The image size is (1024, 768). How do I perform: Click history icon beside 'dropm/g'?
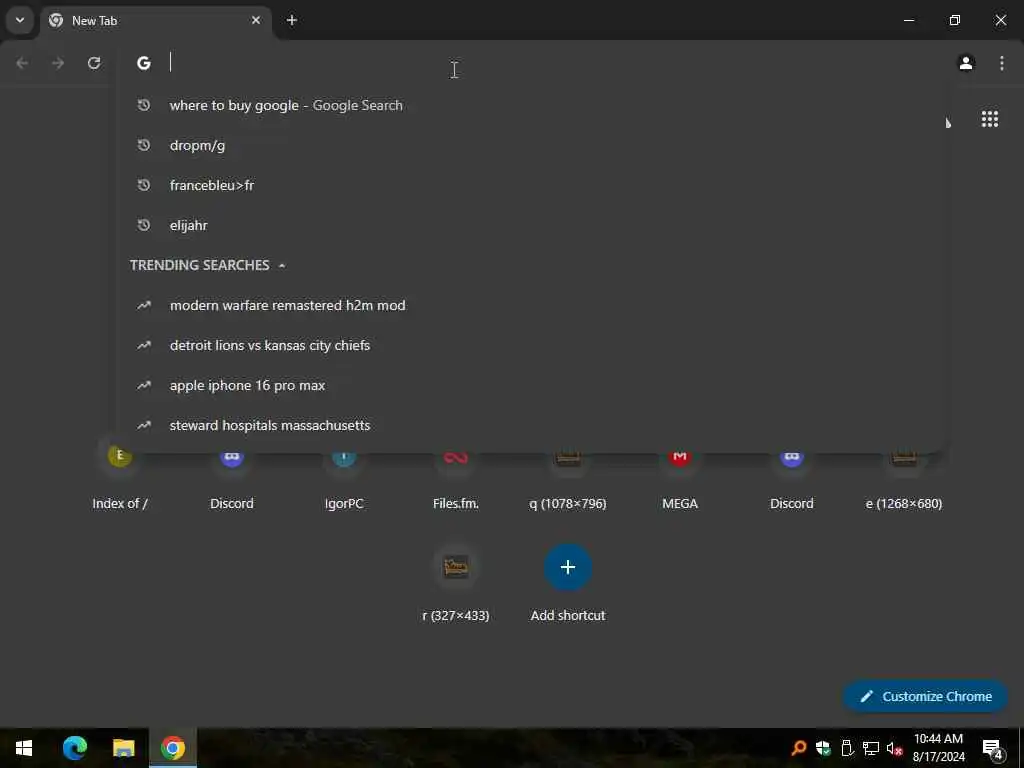[144, 145]
